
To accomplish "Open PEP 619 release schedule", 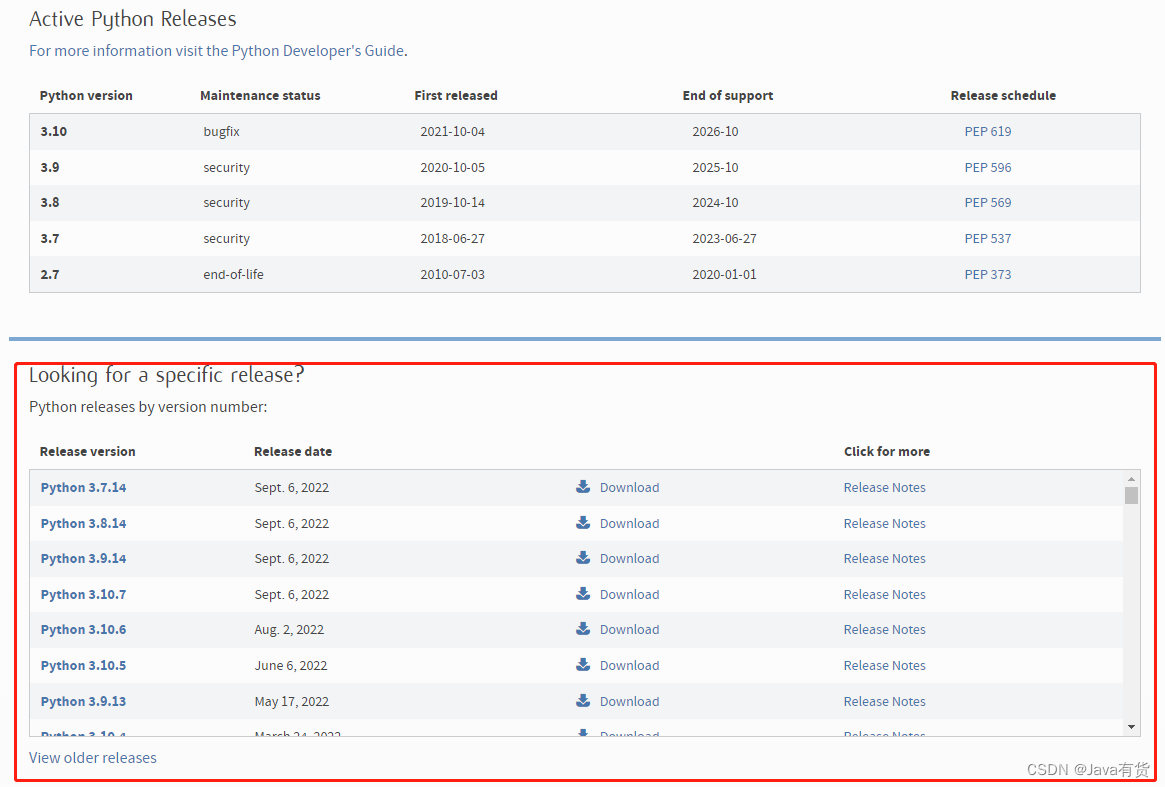I will [x=987, y=132].
